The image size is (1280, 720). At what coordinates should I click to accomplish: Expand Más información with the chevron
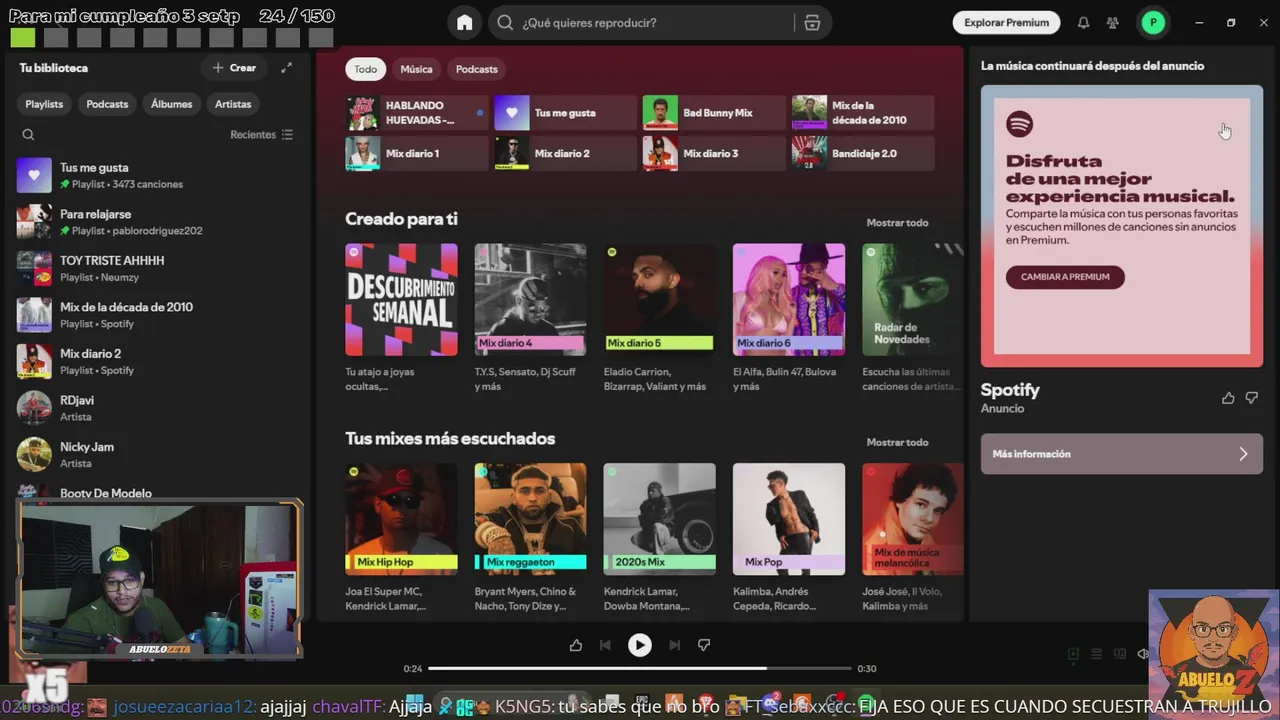click(x=1243, y=454)
